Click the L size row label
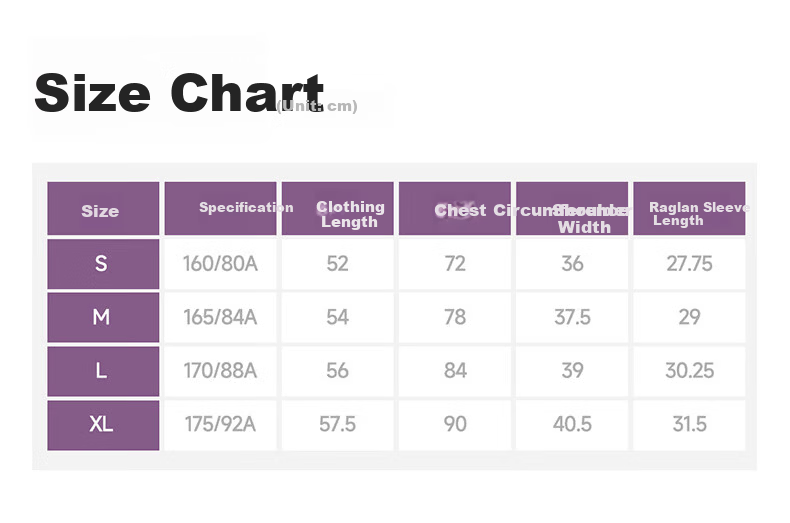790x523 pixels. [103, 371]
